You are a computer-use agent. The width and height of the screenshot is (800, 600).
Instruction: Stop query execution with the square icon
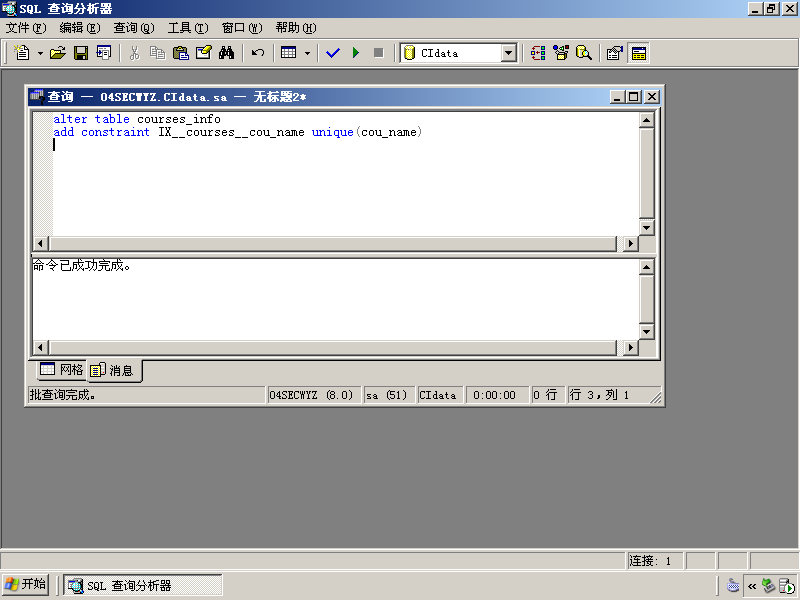[x=379, y=53]
